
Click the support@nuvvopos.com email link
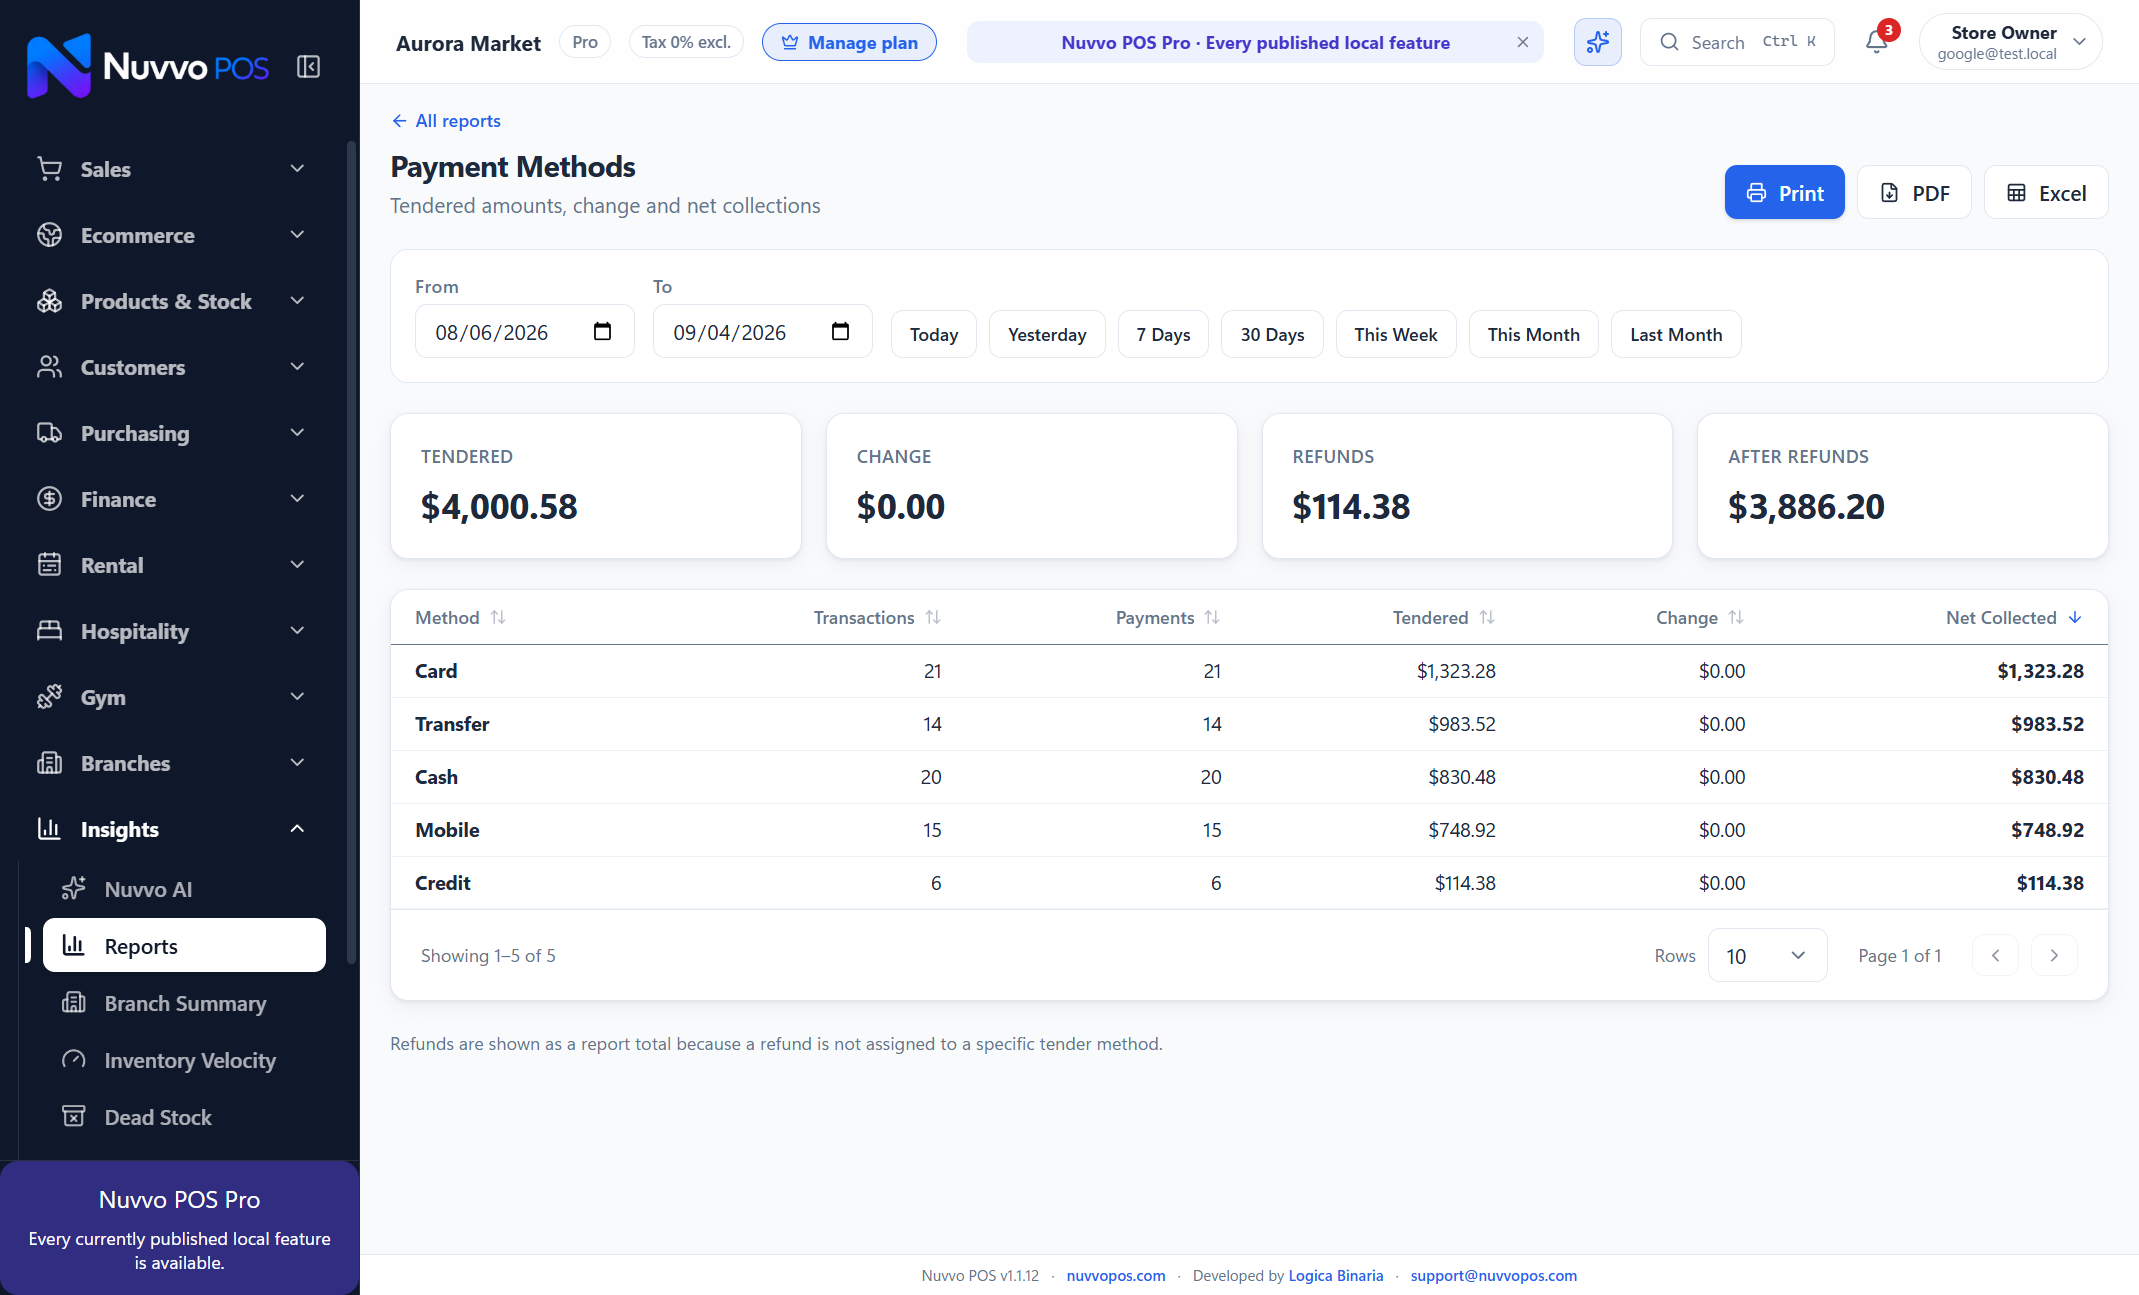[1494, 1276]
